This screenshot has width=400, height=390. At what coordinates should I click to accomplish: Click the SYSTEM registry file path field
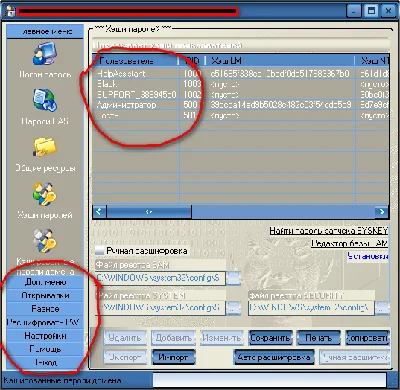(160, 308)
